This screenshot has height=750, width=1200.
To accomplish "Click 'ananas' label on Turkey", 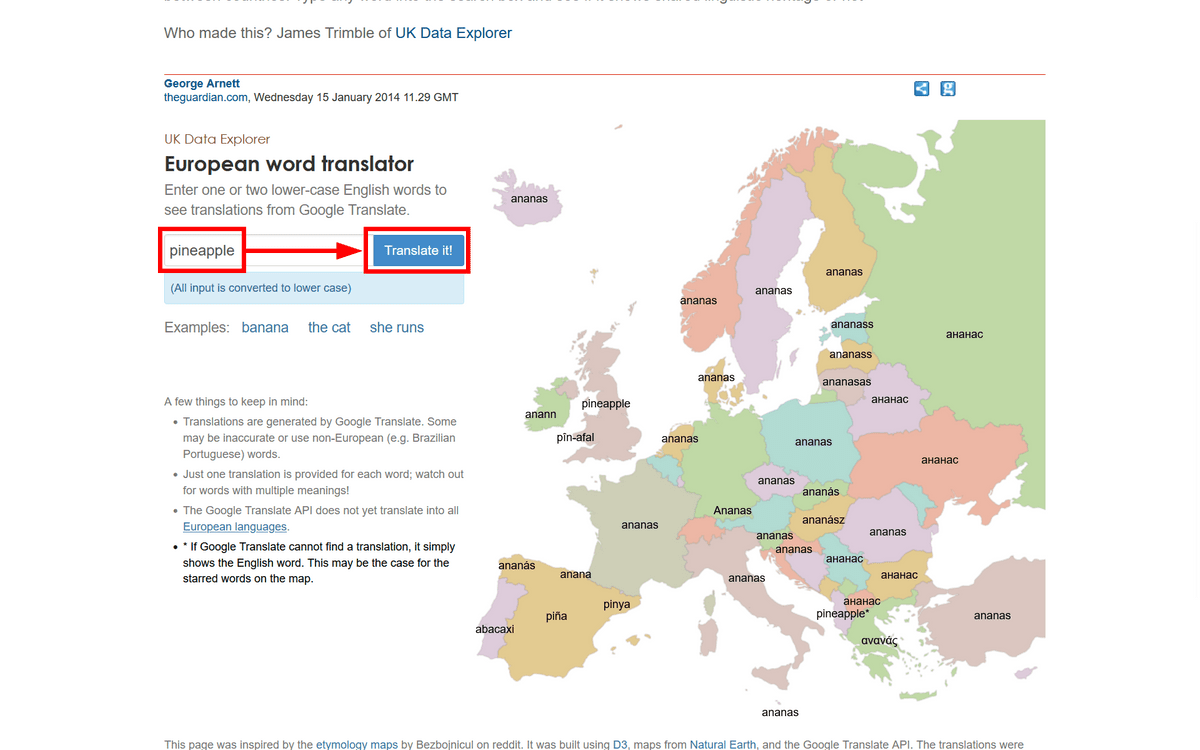I will tap(992, 616).
